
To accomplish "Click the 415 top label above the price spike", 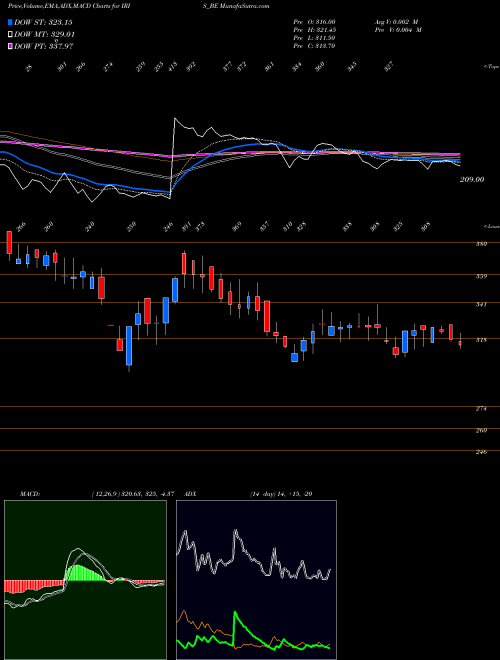I will (x=173, y=67).
